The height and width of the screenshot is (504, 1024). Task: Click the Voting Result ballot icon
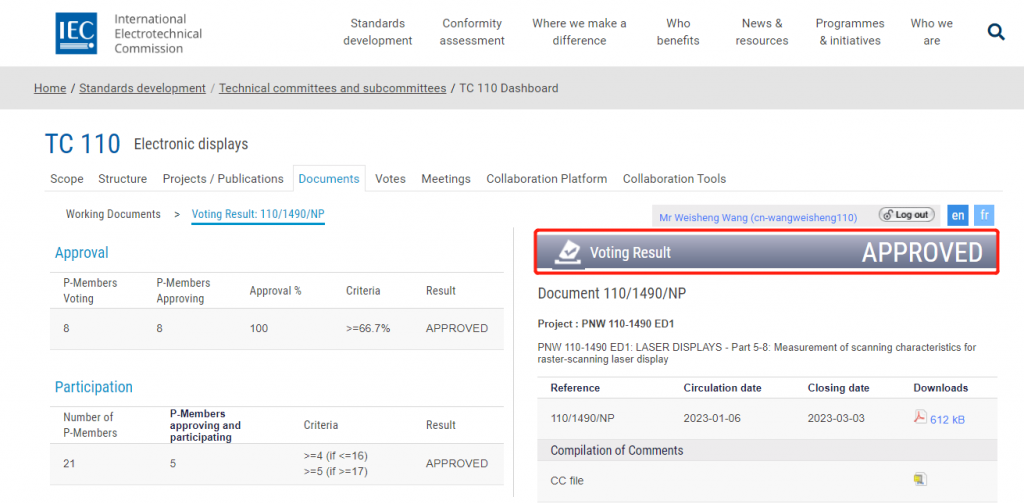pyautogui.click(x=567, y=253)
